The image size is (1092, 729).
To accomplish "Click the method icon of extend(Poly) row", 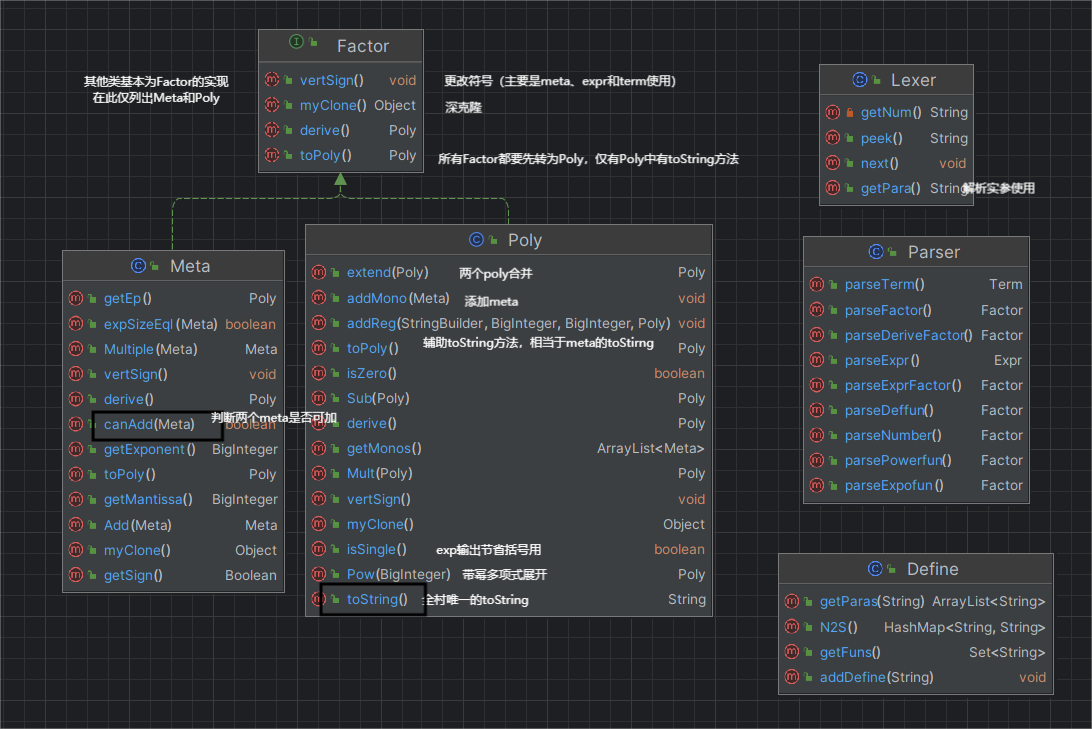I will coord(319,272).
